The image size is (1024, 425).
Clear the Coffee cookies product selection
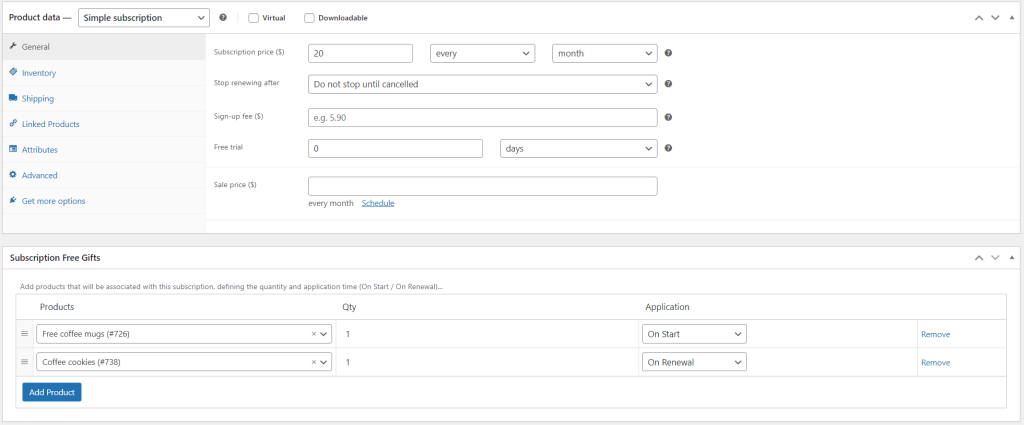click(x=313, y=362)
